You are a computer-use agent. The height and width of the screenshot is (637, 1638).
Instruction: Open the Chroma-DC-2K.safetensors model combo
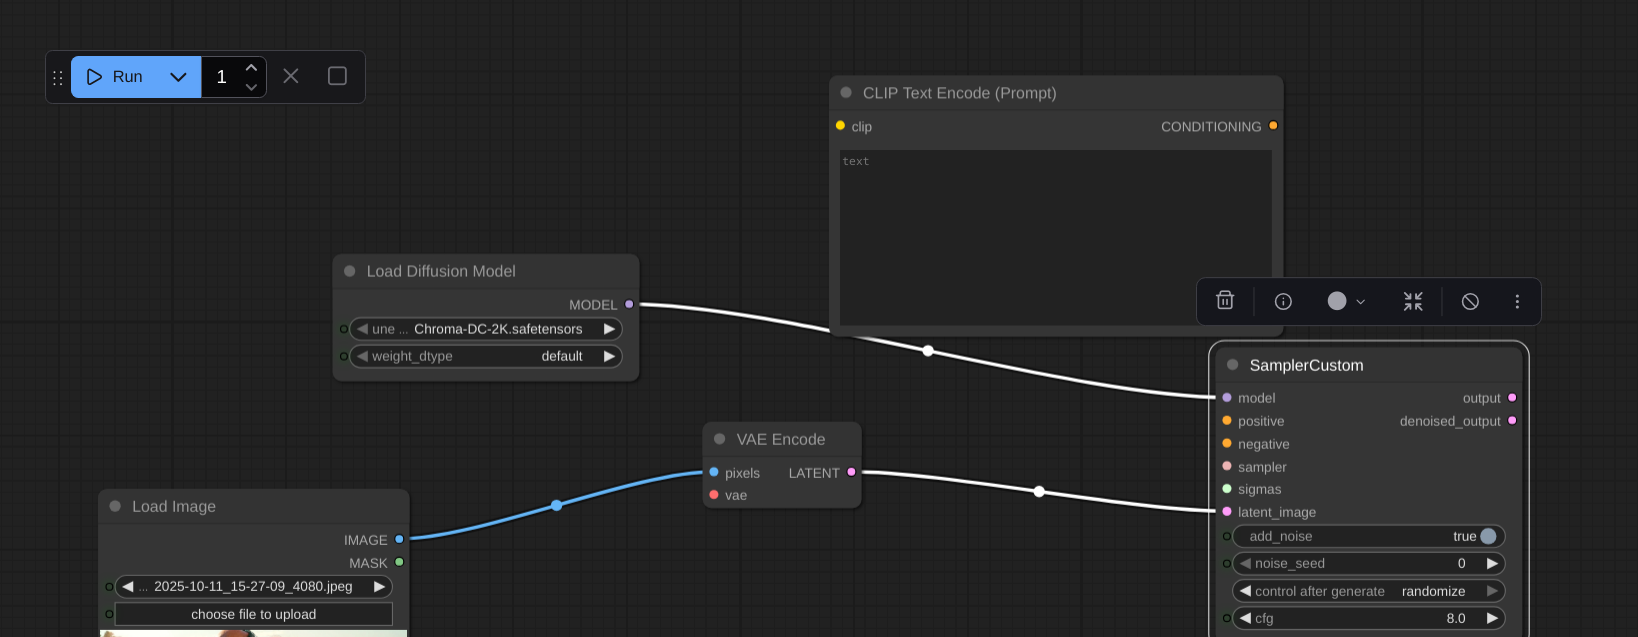click(486, 329)
